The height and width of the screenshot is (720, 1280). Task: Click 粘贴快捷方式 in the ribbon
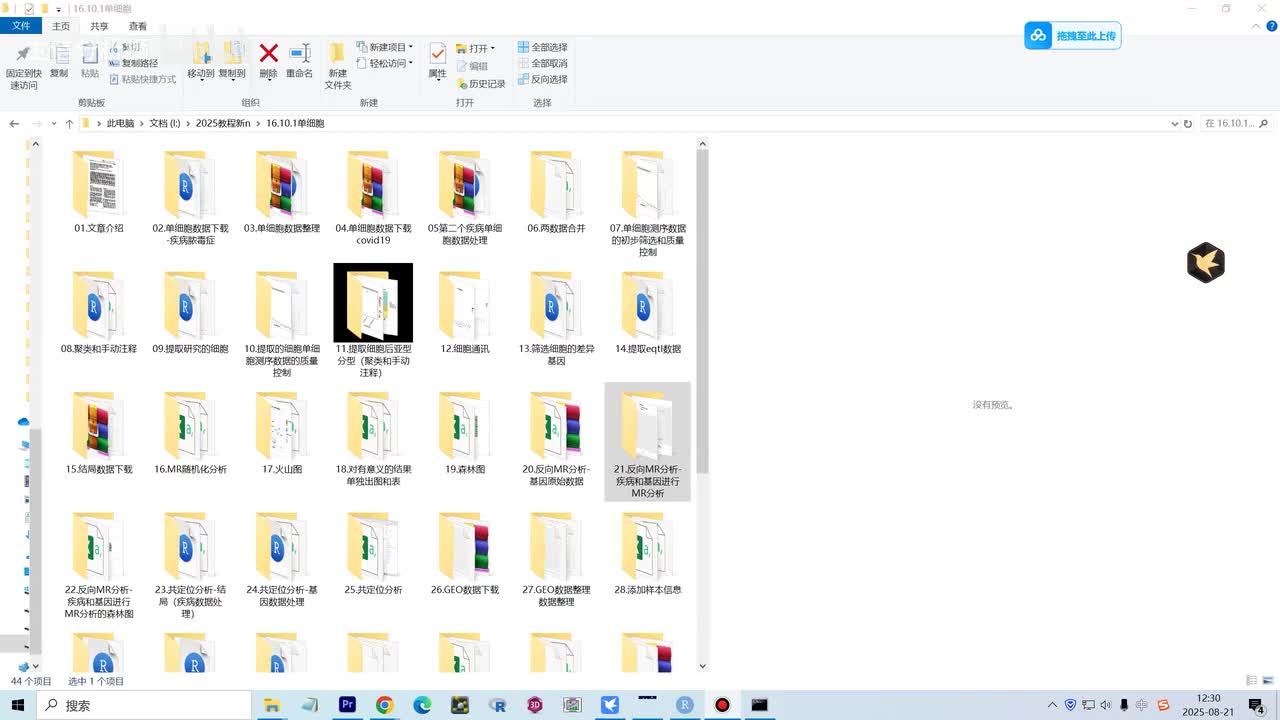142,79
